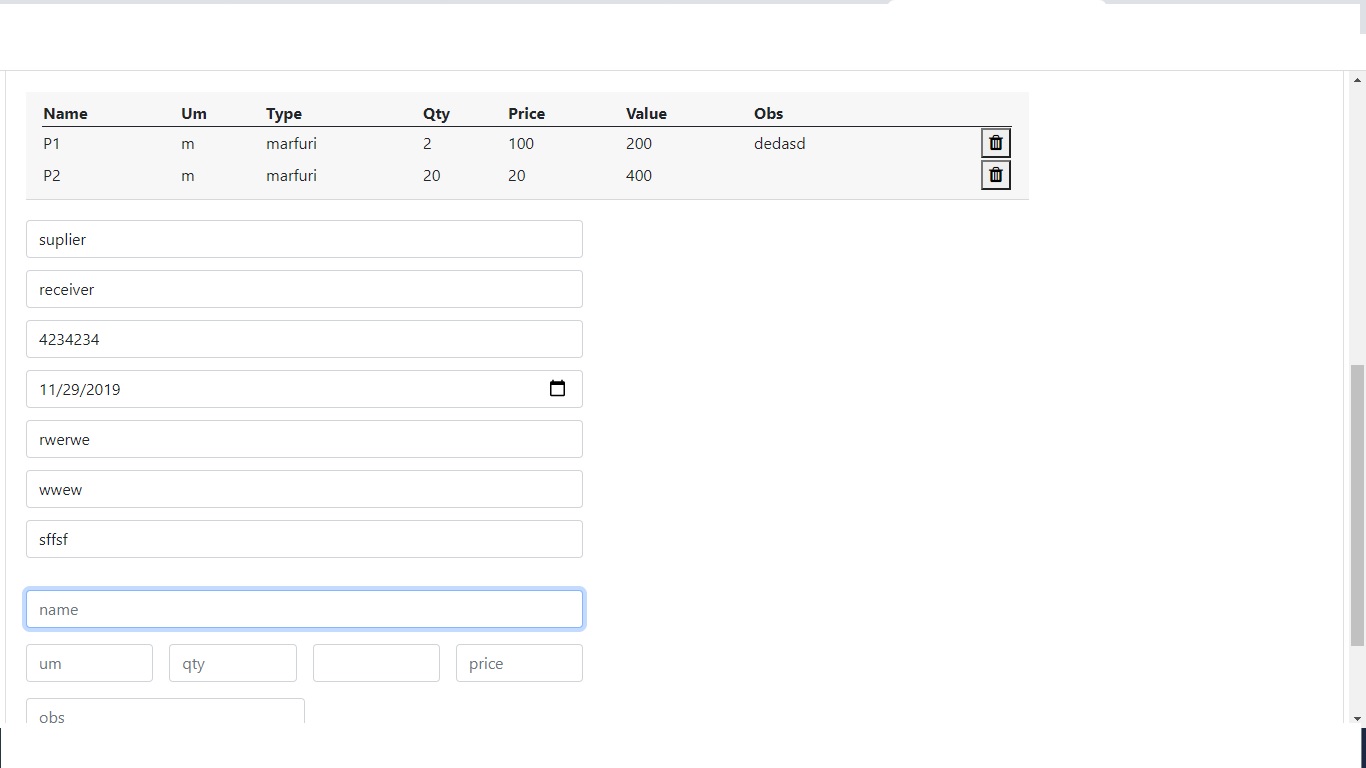Delete the P2 product row
Screen dimensions: 1366x768
995,174
